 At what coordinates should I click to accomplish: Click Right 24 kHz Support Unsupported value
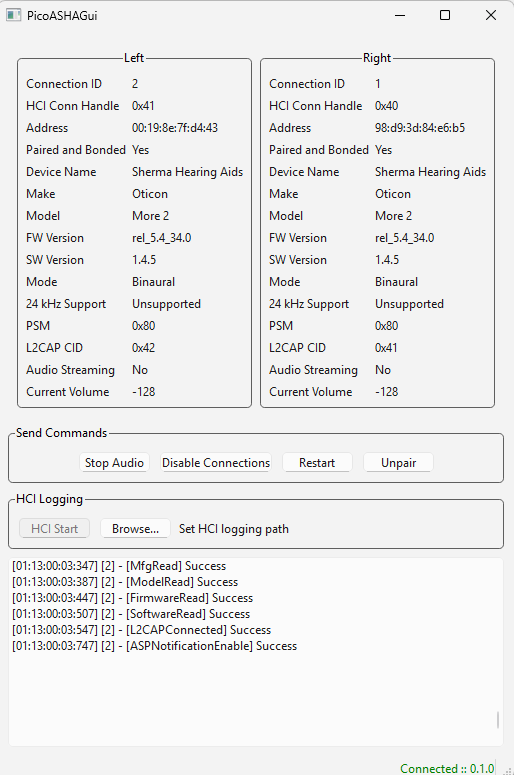click(409, 304)
